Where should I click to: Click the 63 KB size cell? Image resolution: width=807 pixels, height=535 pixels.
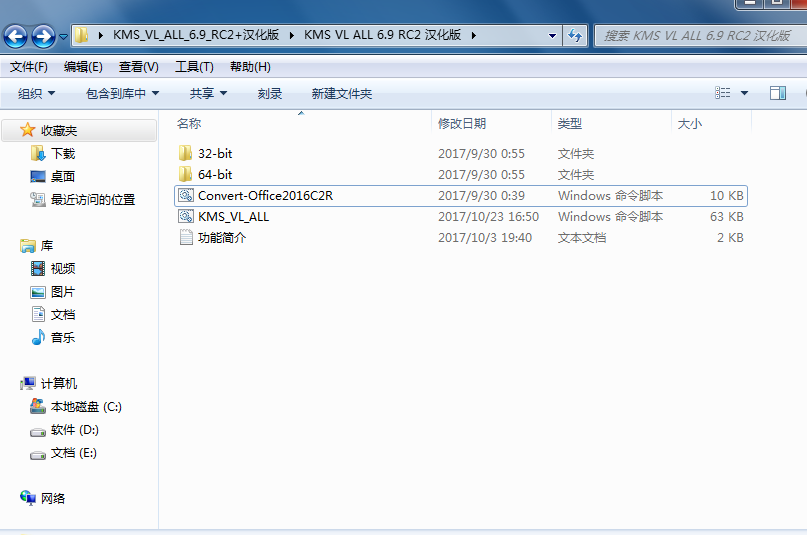coord(727,217)
